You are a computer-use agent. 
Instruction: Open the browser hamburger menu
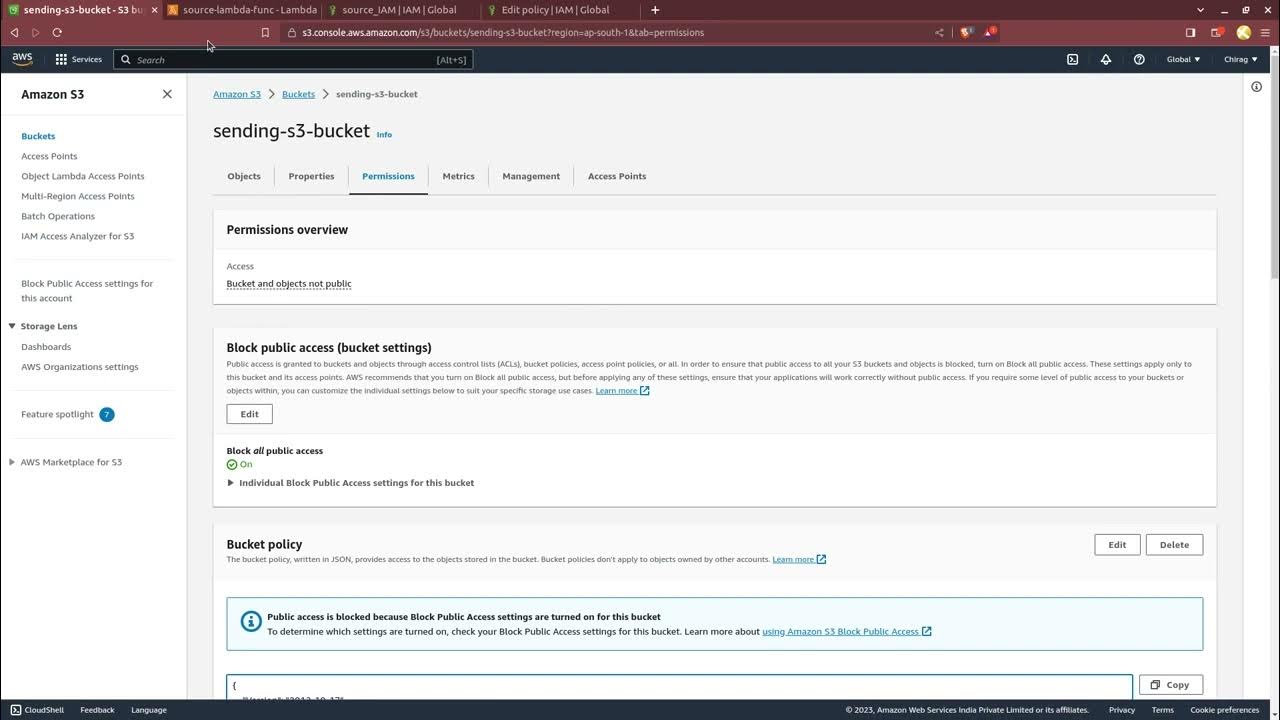point(1265,32)
